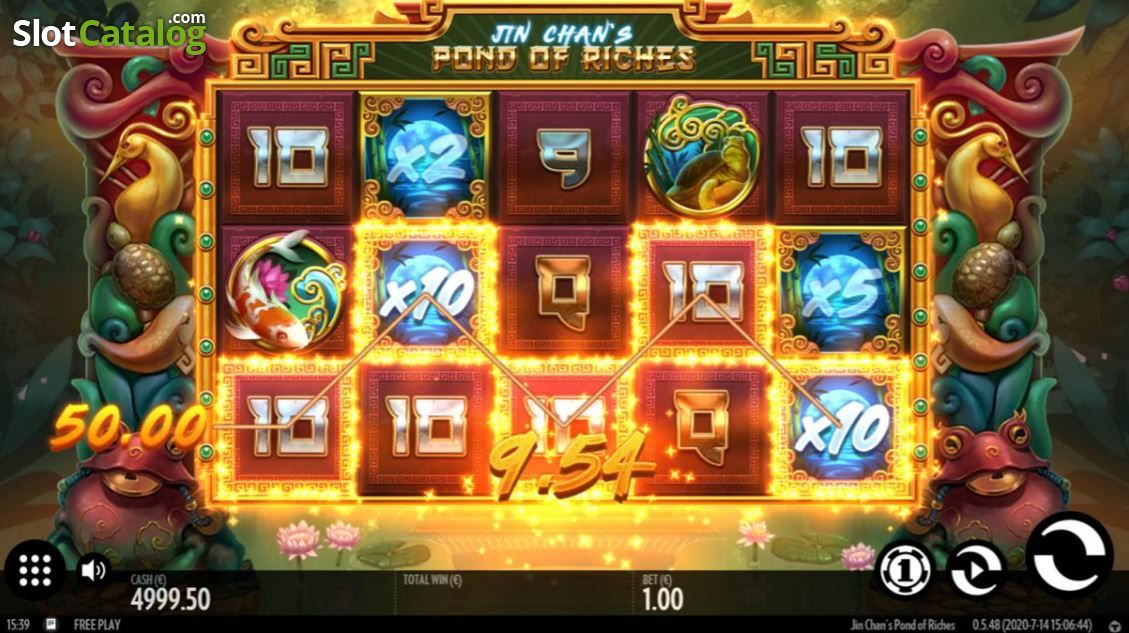Click the x10 moon in the second reel

click(426, 292)
